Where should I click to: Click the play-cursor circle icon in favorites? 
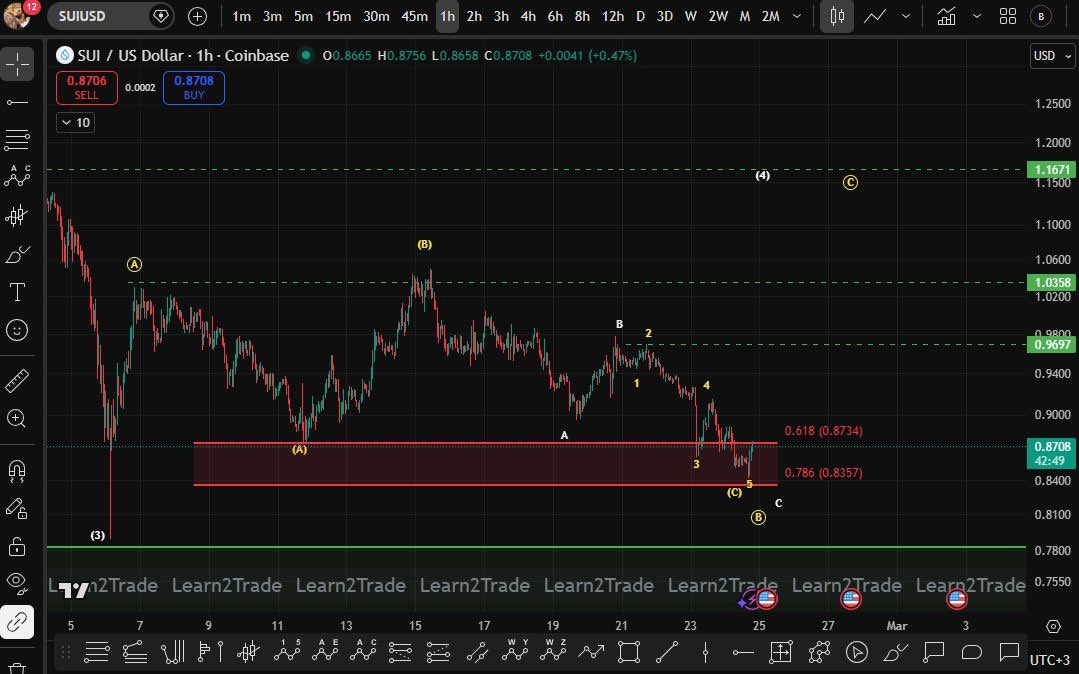[x=857, y=651]
